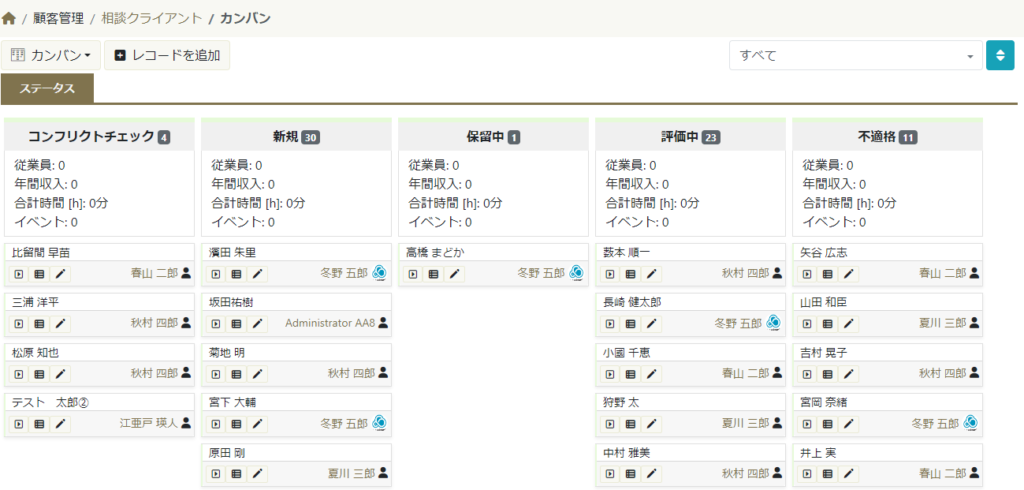This screenshot has height=490, width=1024.
Task: Click the edit pencil on 高橋 まどか card
Action: [455, 273]
